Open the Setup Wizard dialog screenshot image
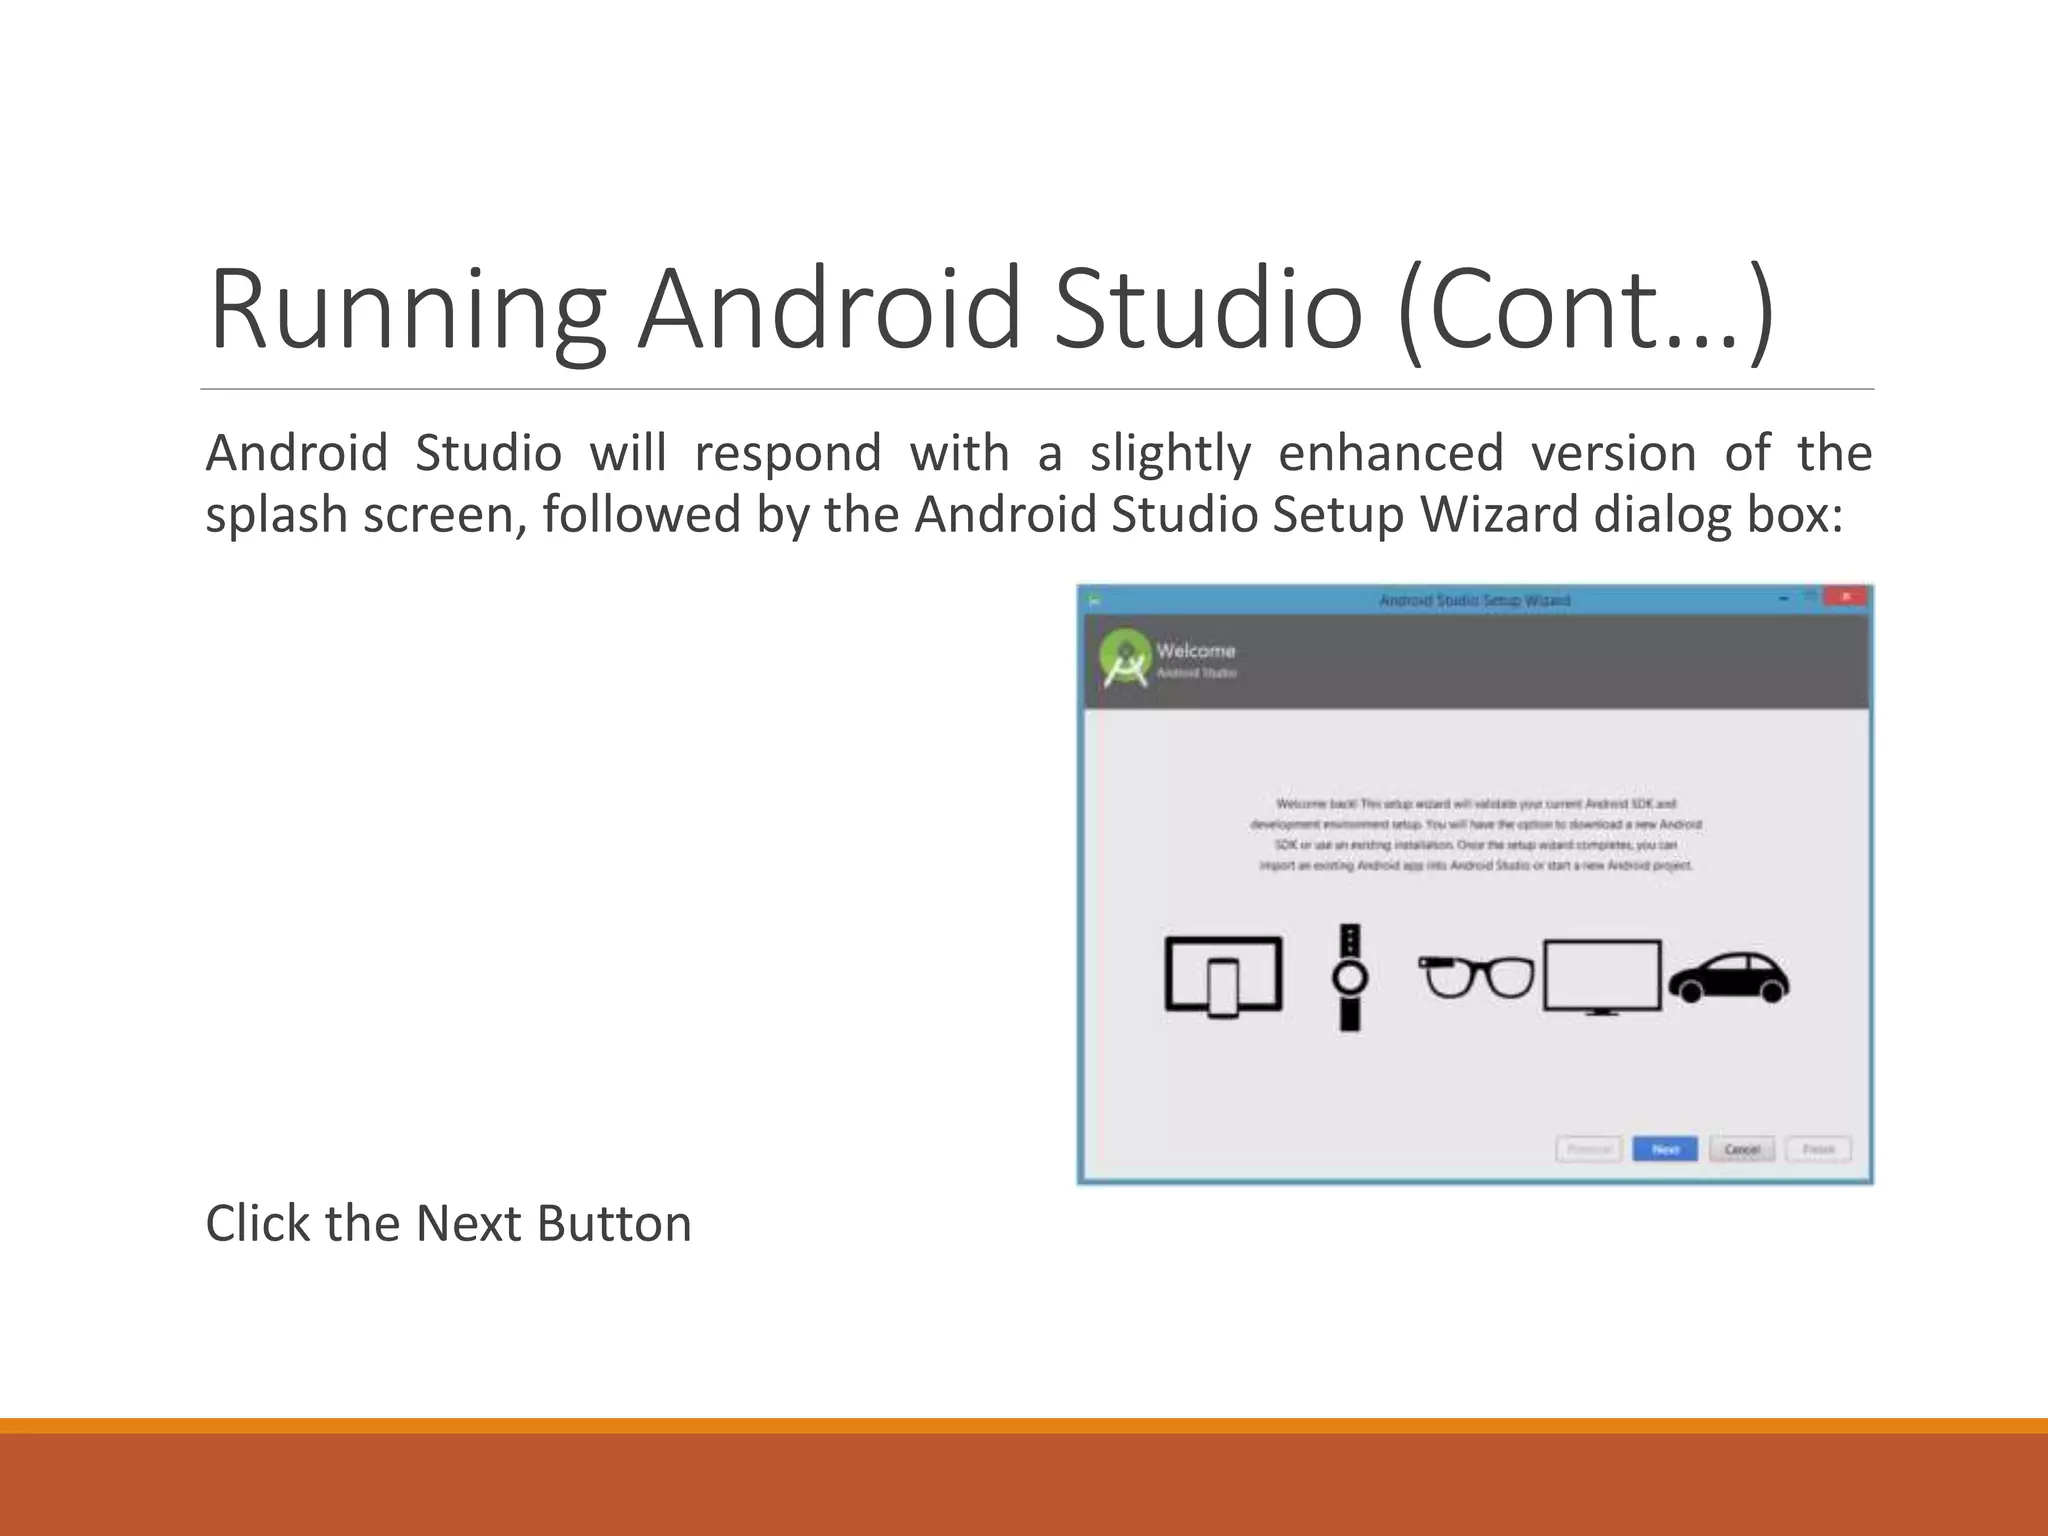The image size is (2048, 1536). point(1475,884)
